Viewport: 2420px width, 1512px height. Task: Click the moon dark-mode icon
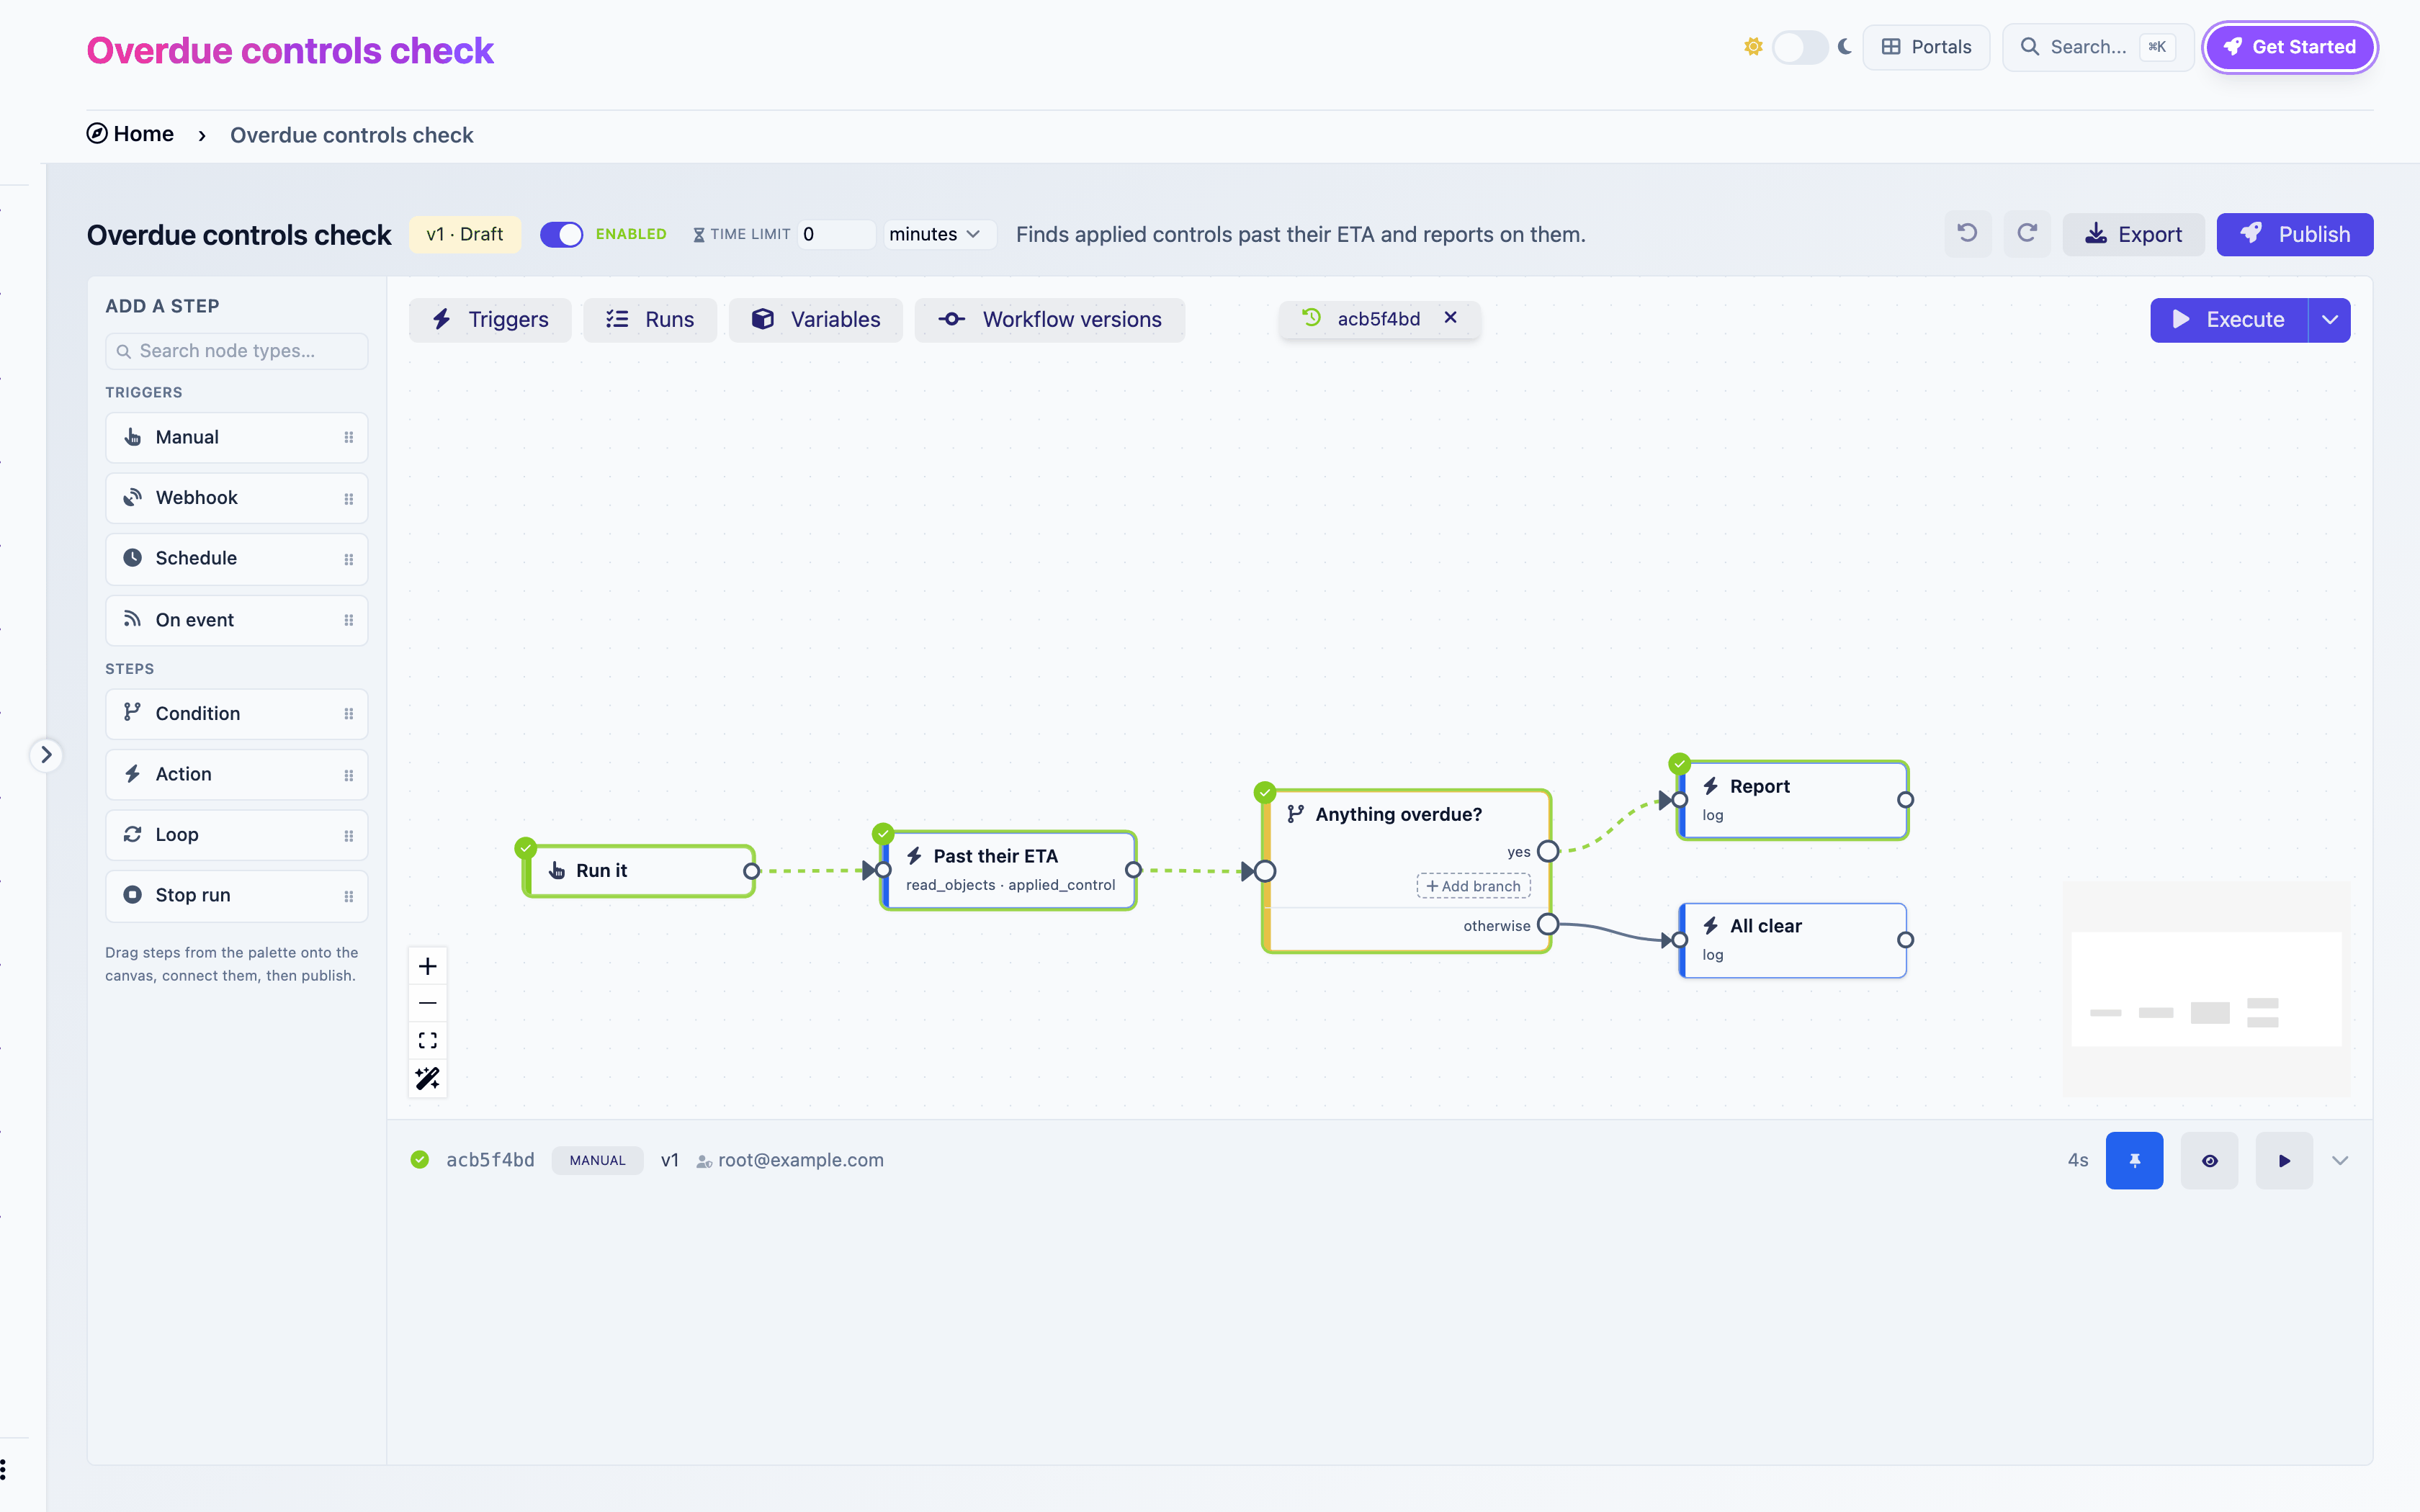coord(1845,47)
